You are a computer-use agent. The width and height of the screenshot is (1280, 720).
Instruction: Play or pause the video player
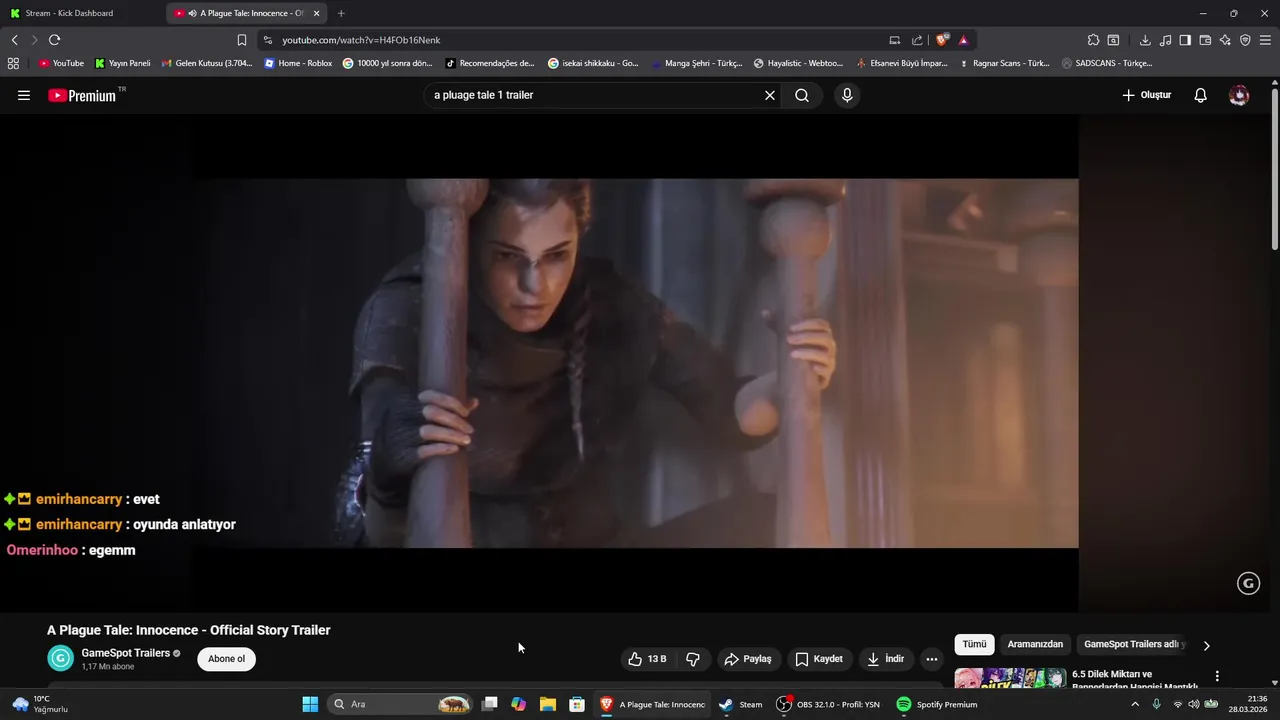[637, 363]
